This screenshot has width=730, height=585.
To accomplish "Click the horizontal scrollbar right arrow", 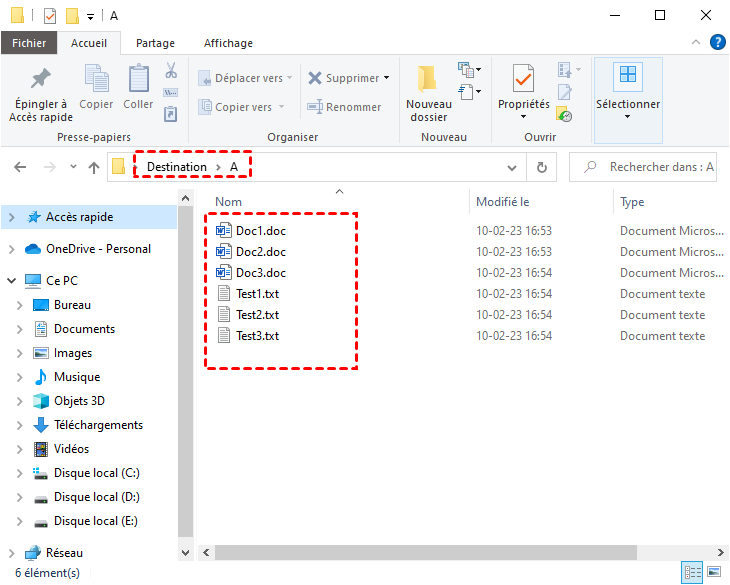I will click(x=720, y=552).
